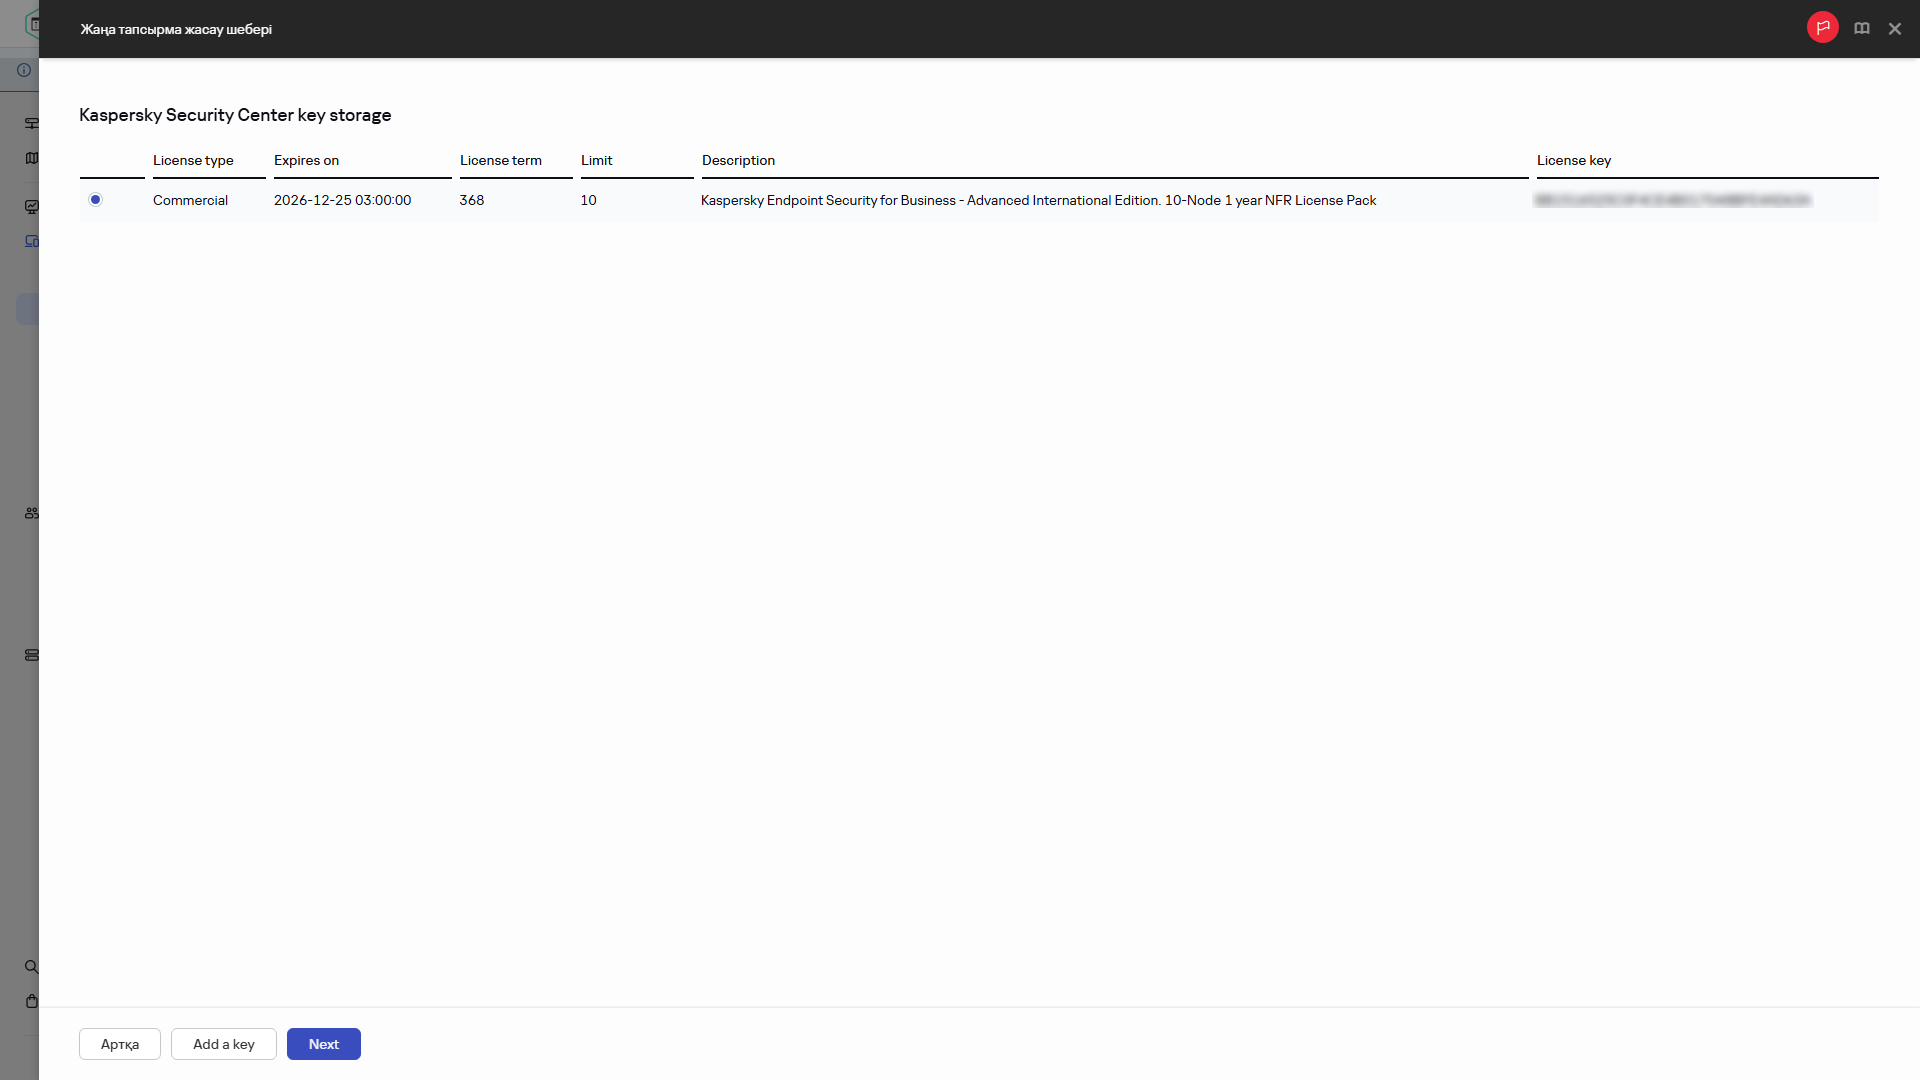Sort by License type column header
The width and height of the screenshot is (1920, 1080).
[x=193, y=160]
